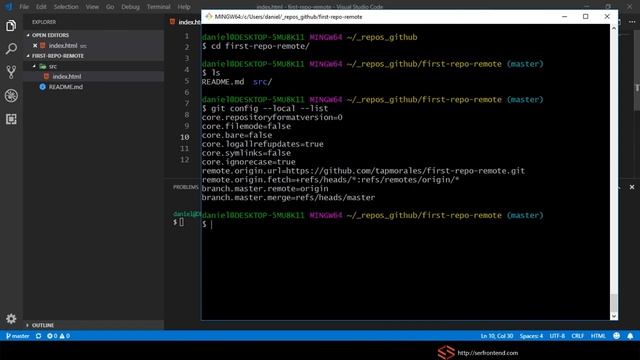This screenshot has height=360, width=640.
Task: Open the Edit menu
Action: [x=41, y=7]
